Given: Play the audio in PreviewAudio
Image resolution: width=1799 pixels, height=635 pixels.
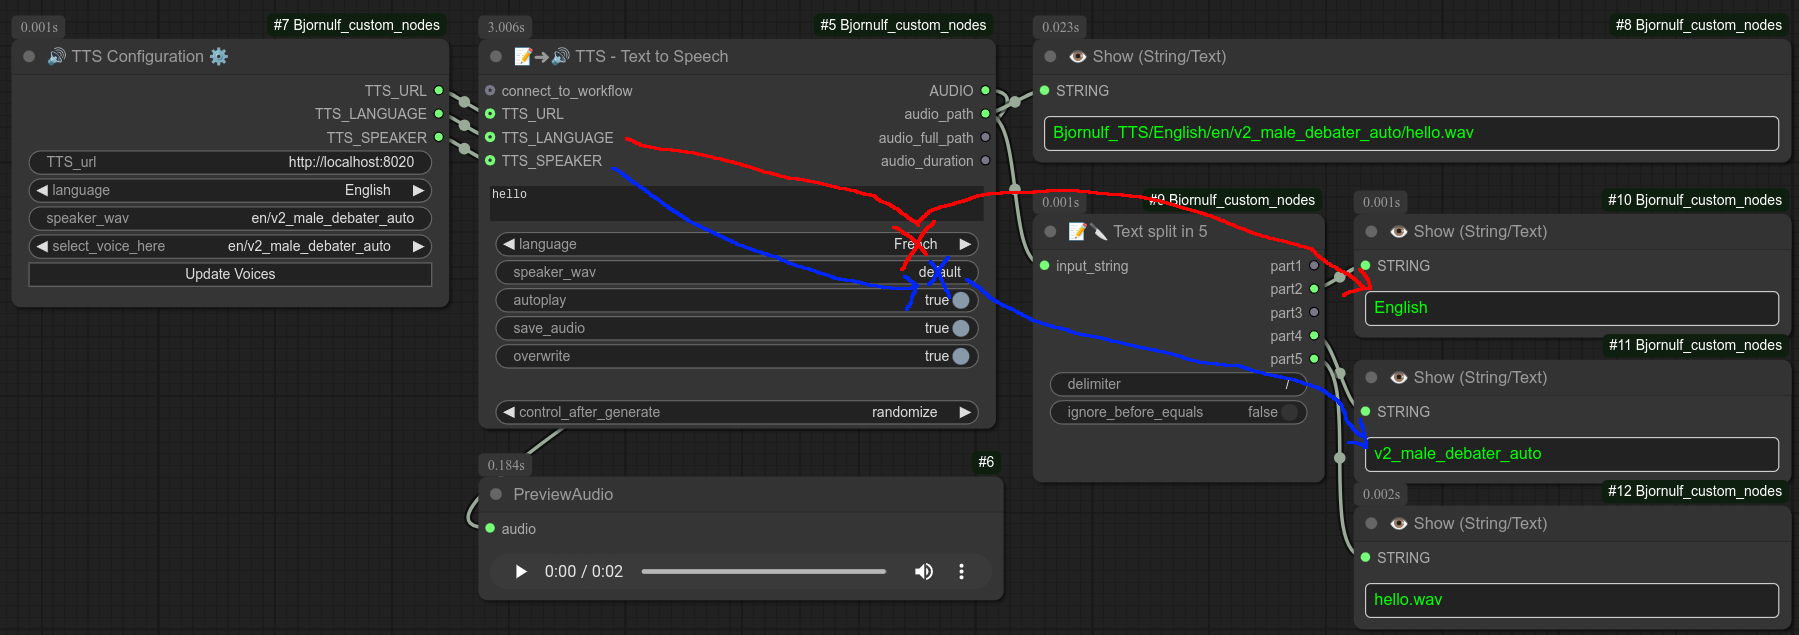Looking at the screenshot, I should 520,572.
